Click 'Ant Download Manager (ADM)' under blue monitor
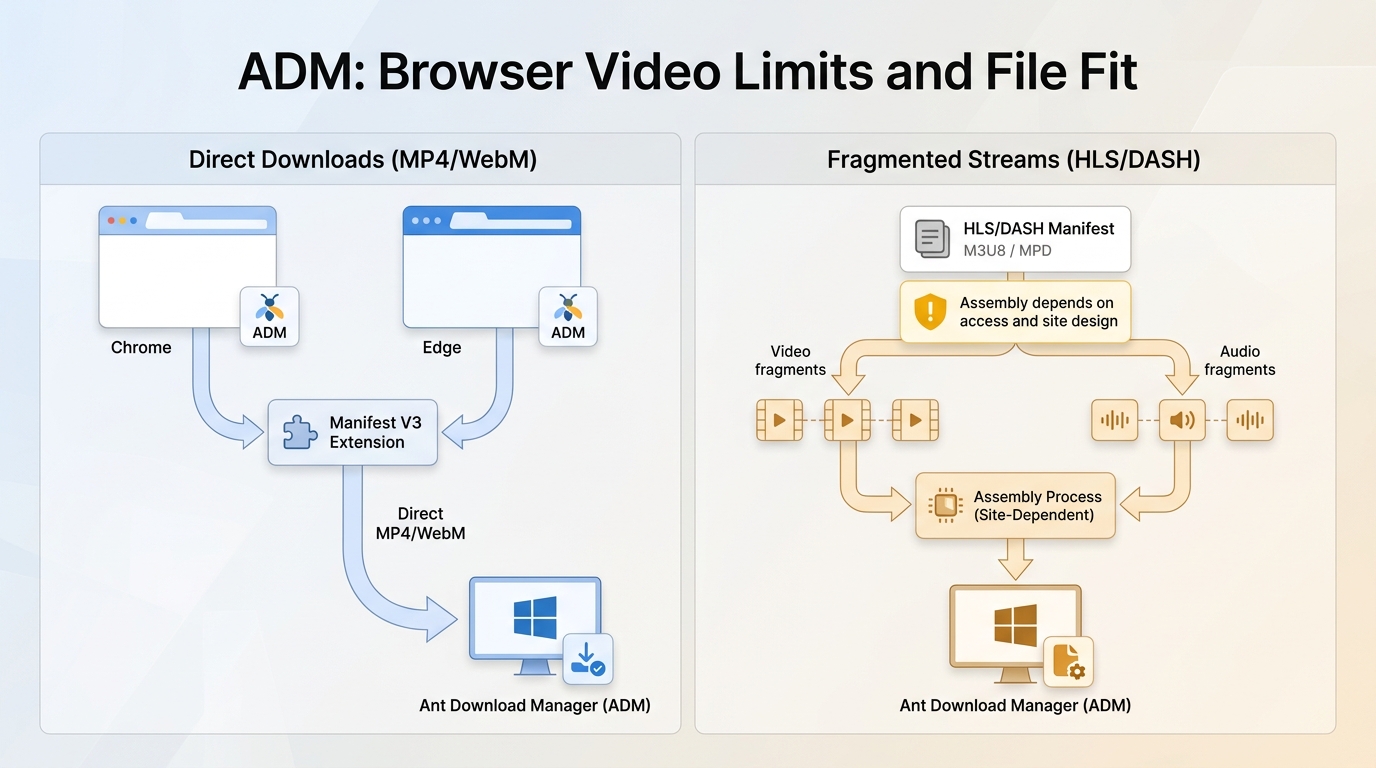This screenshot has width=1376, height=768. [535, 705]
